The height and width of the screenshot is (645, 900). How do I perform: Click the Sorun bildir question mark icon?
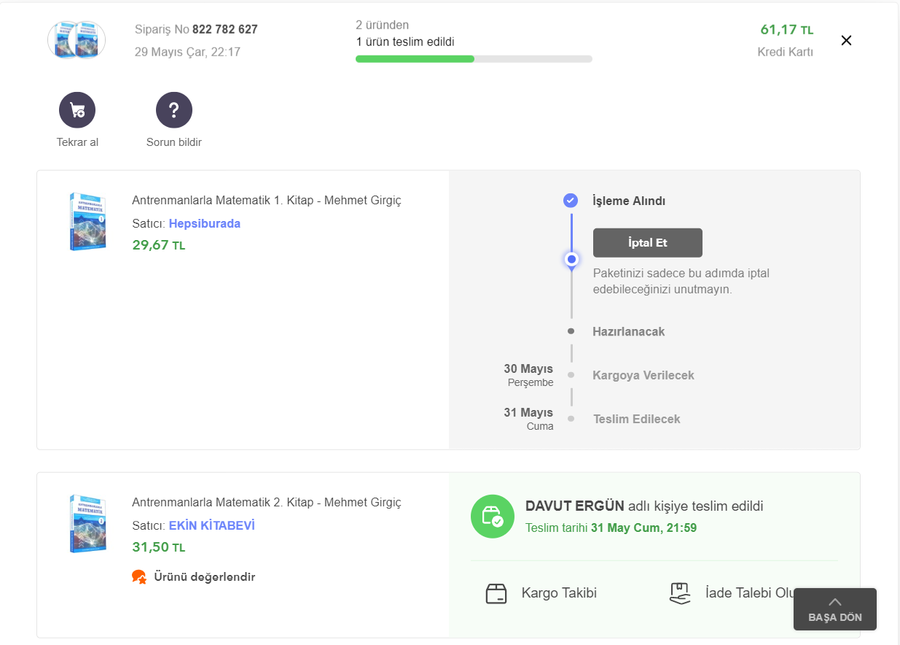tap(174, 110)
